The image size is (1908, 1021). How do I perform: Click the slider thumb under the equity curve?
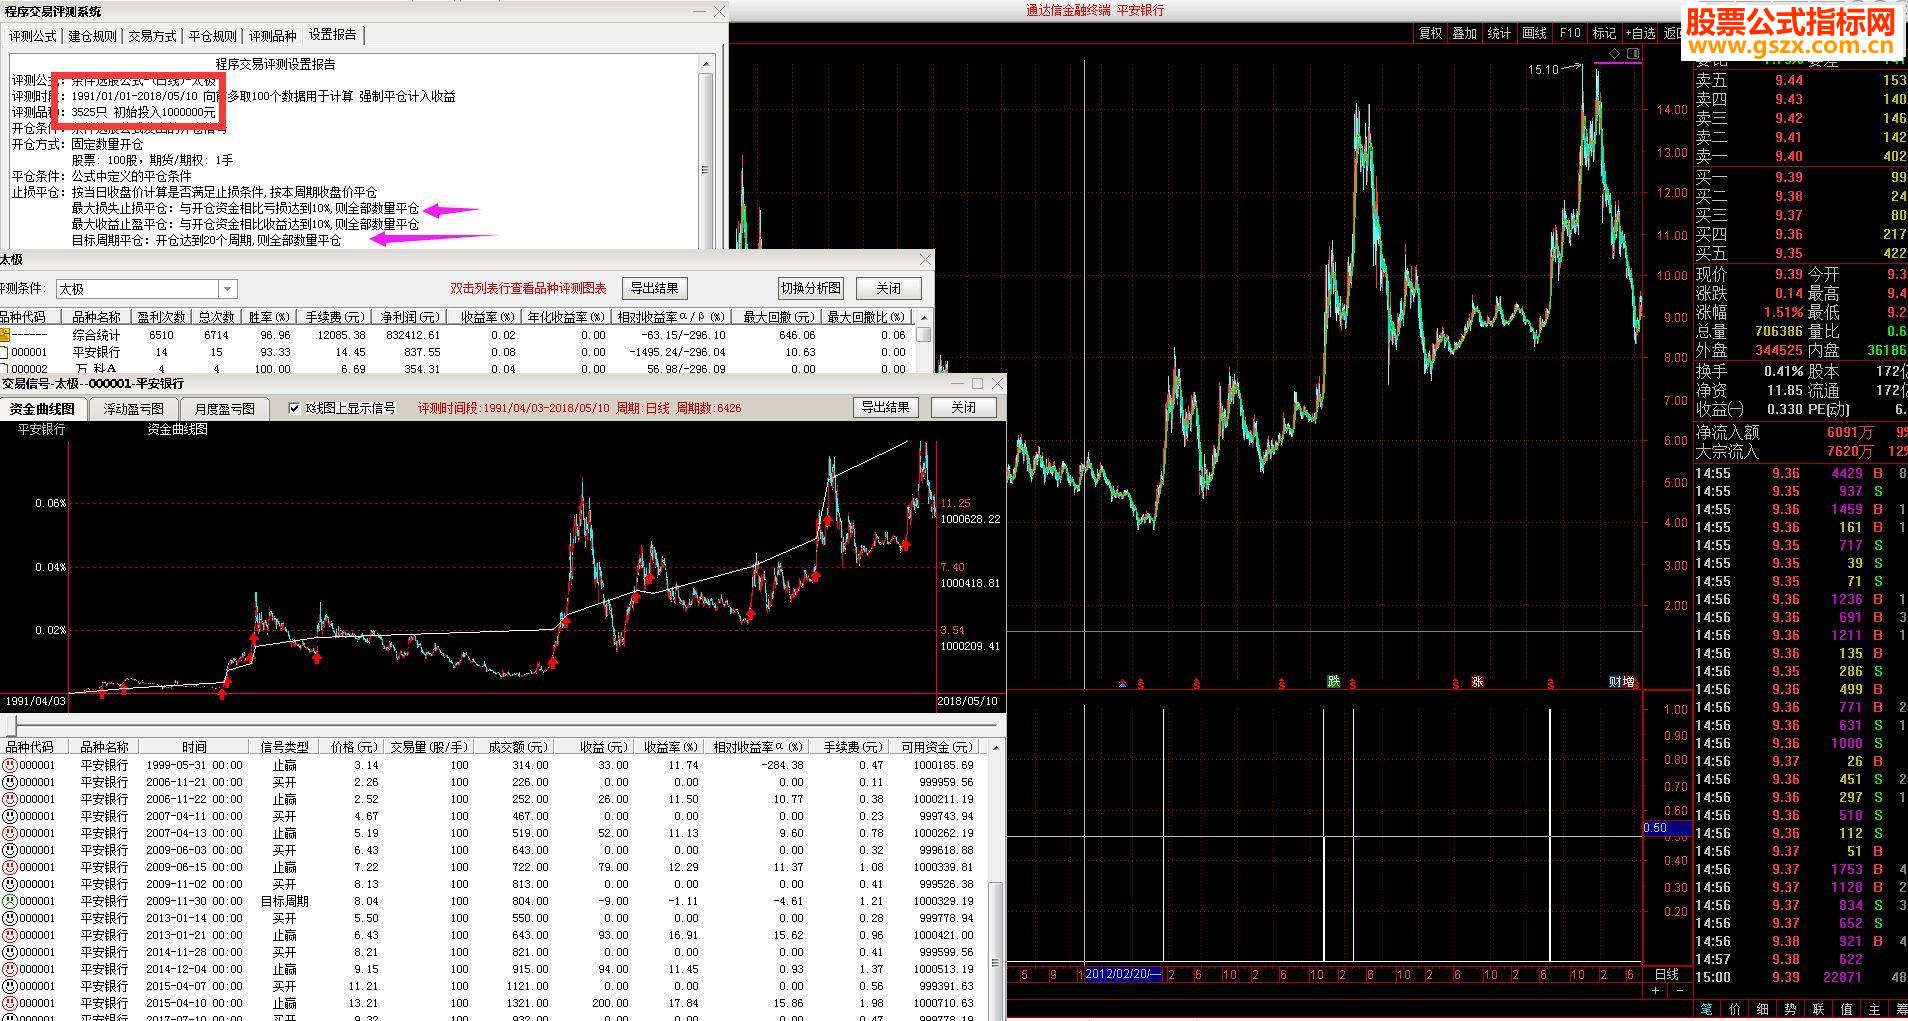pos(12,725)
